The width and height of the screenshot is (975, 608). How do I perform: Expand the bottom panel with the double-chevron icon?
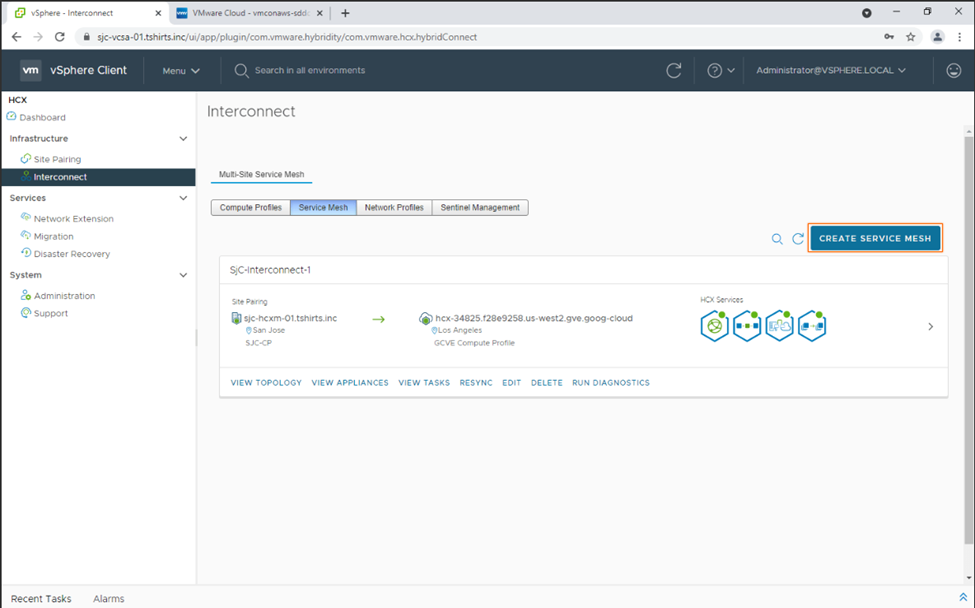tap(963, 597)
